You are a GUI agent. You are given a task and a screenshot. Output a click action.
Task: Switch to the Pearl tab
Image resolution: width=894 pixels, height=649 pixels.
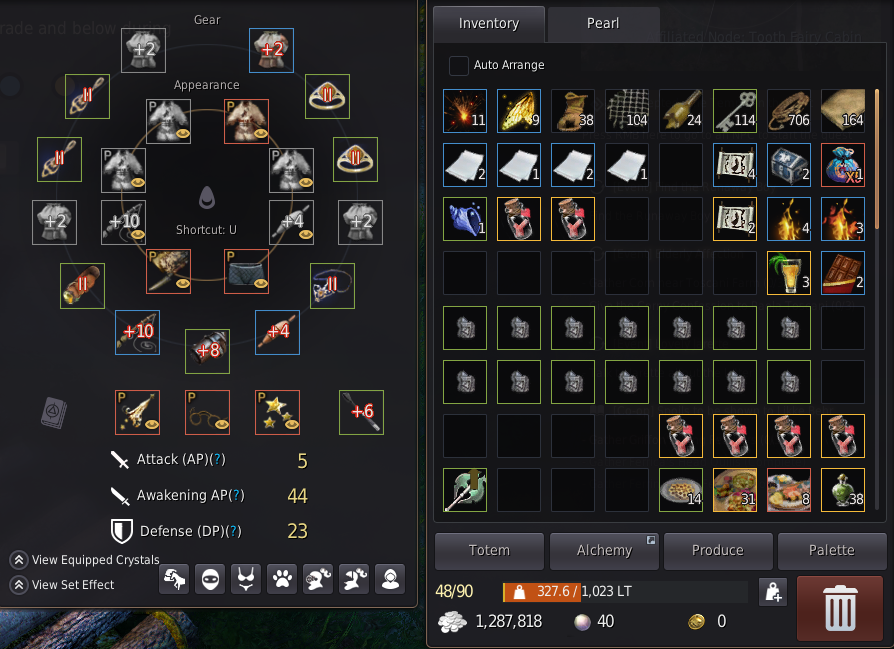[x=603, y=24]
